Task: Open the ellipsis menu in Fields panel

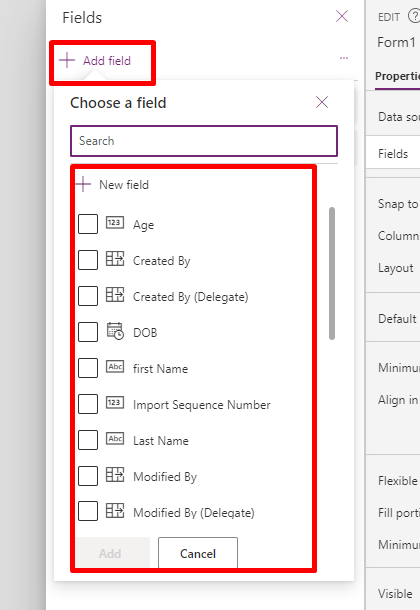Action: coord(344,58)
